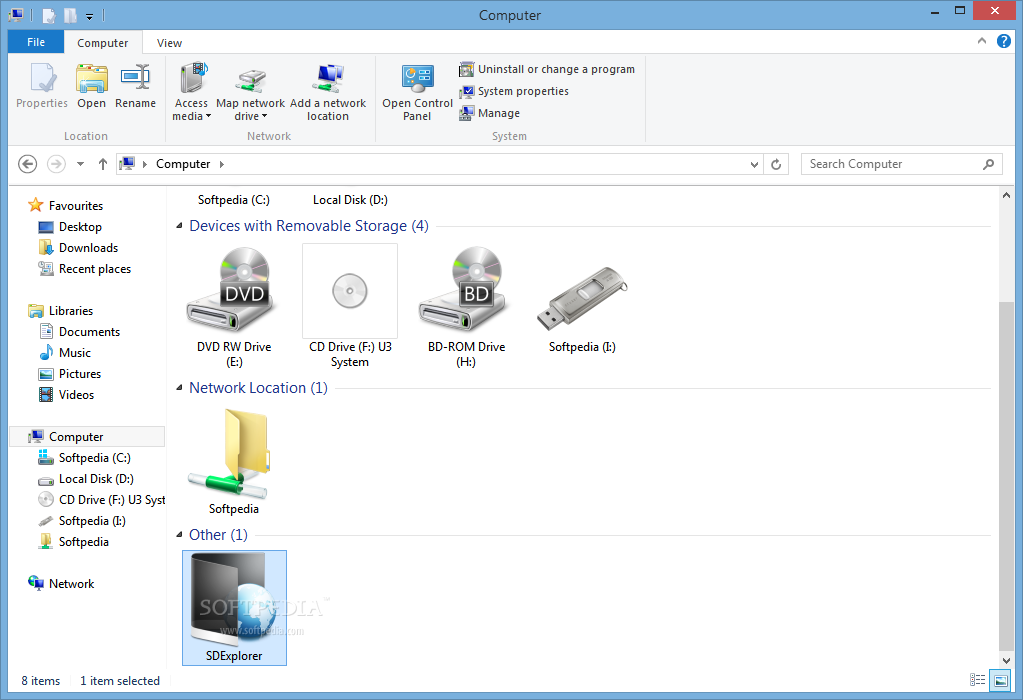Screen dimensions: 1023x700
Task: Select Computer in the navigation pane
Action: pos(87,436)
